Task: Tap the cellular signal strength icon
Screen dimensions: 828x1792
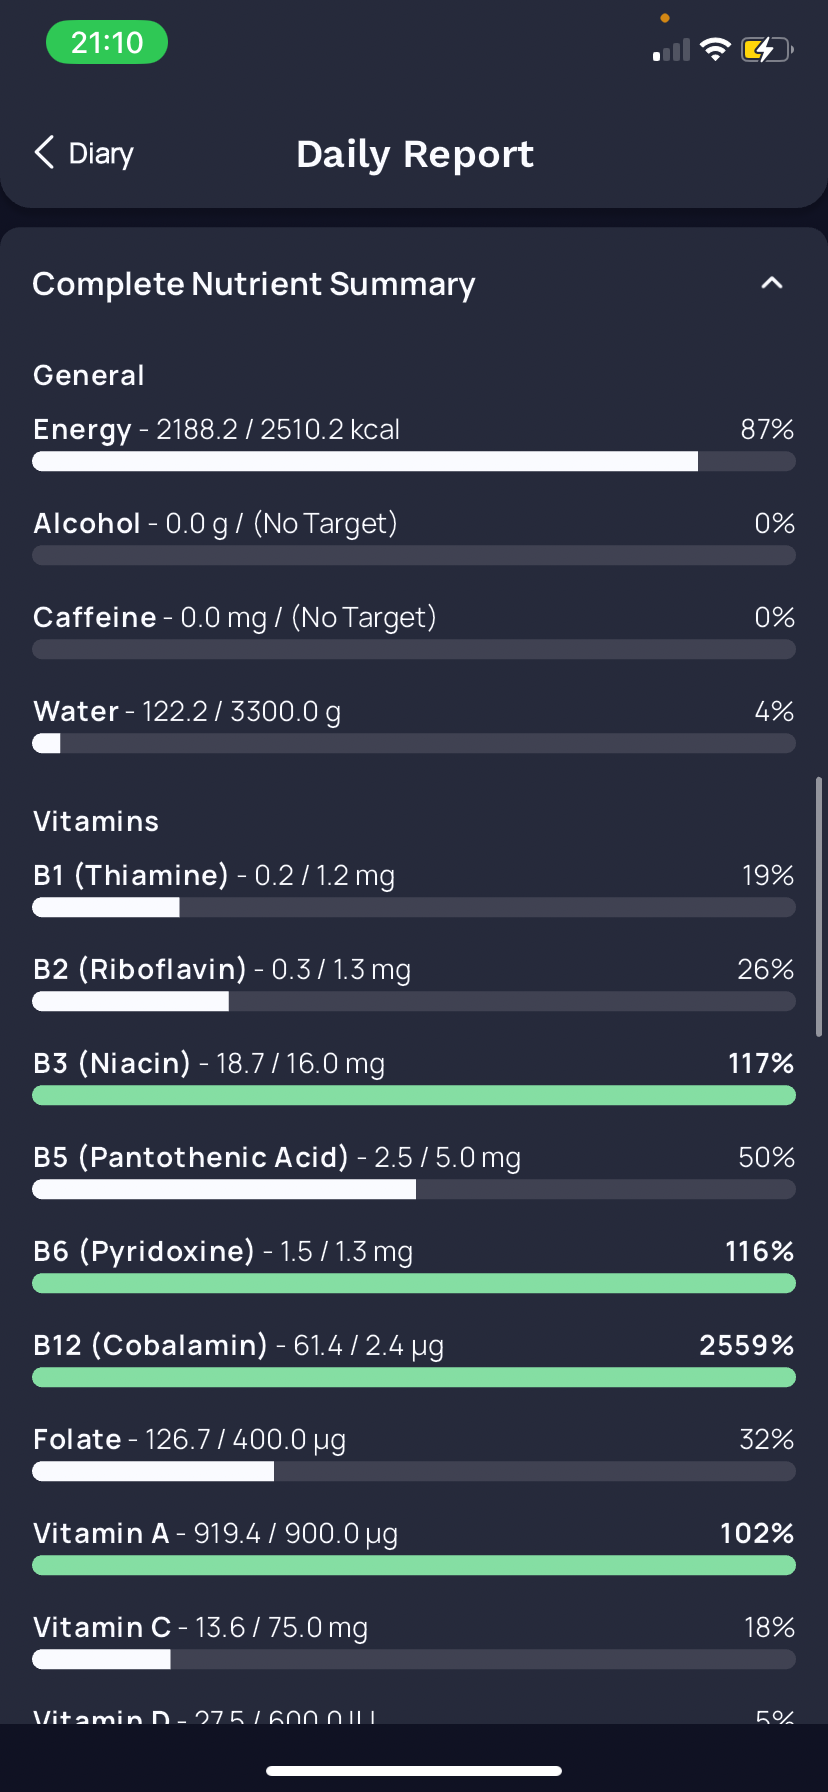Action: click(x=671, y=51)
